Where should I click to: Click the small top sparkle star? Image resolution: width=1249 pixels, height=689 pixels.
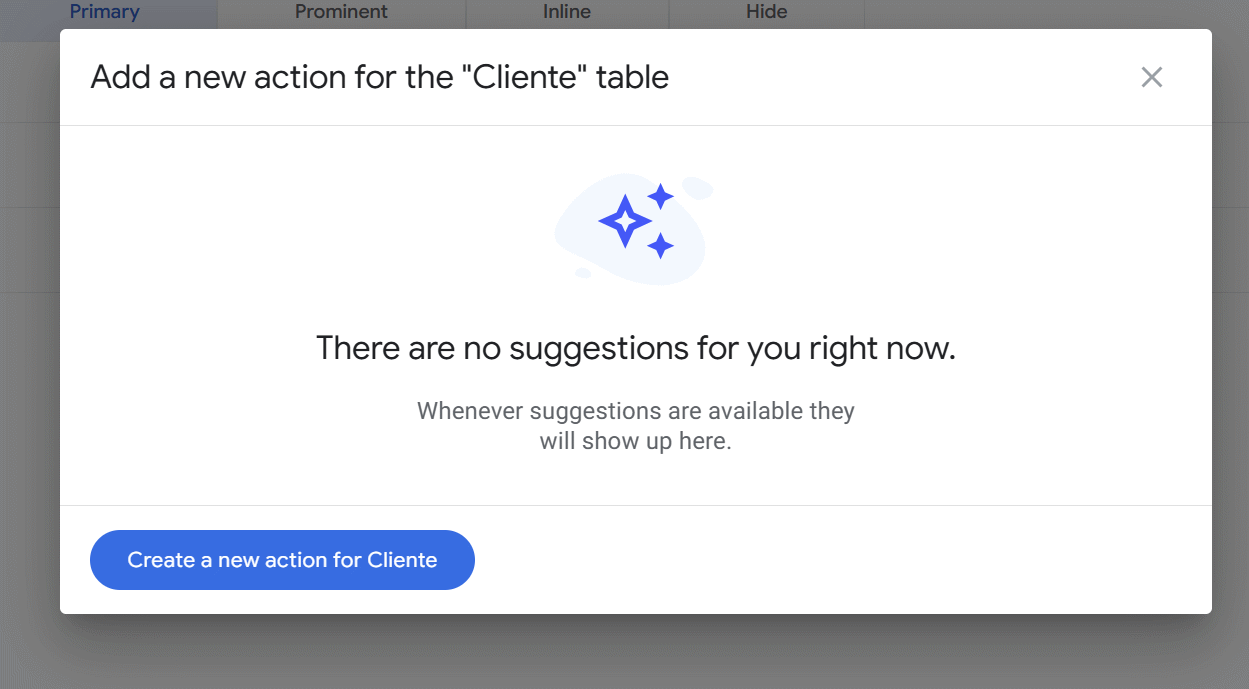(x=660, y=196)
